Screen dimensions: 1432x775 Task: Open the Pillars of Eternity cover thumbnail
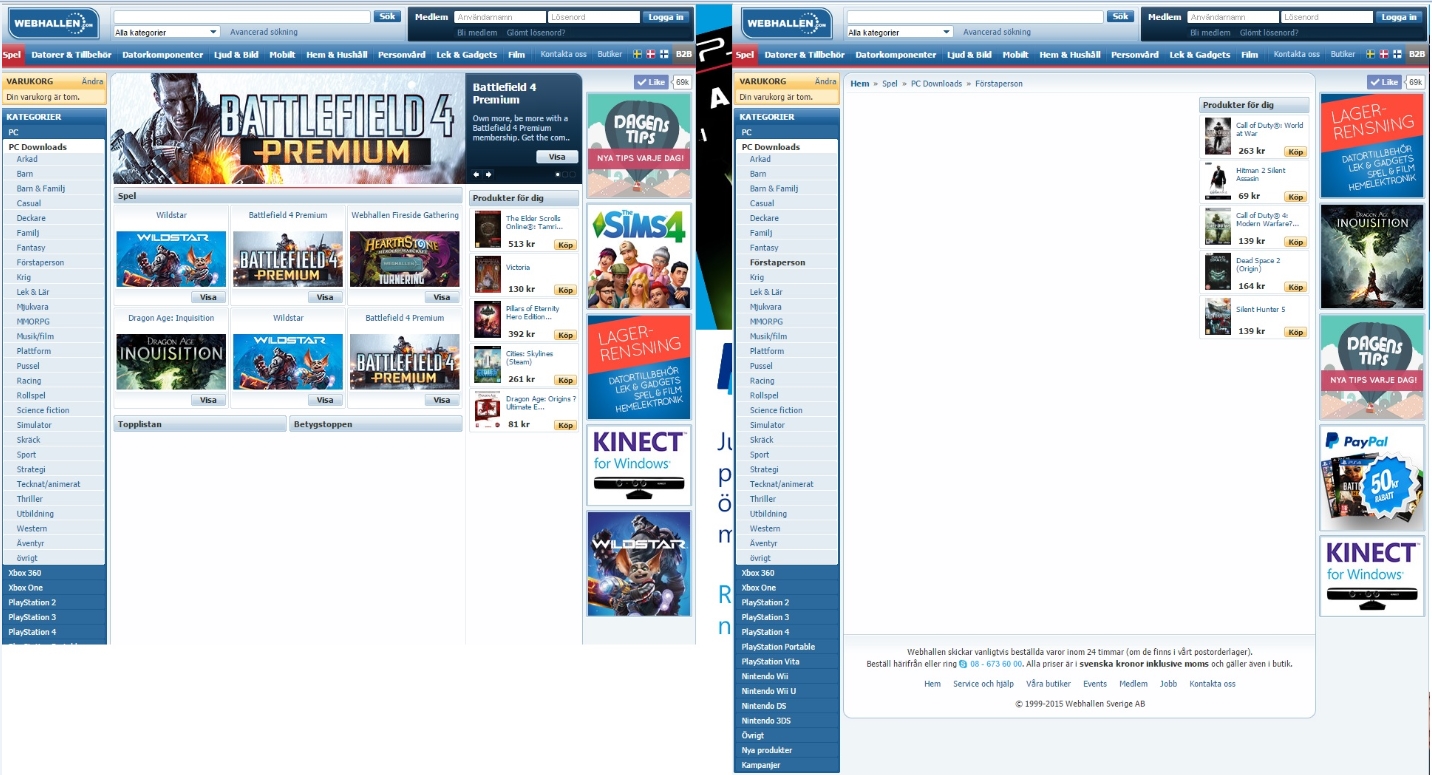[487, 319]
